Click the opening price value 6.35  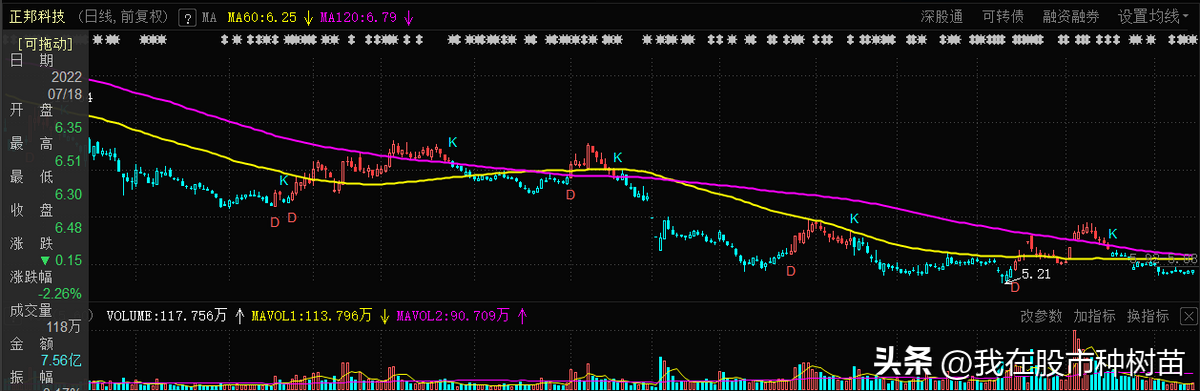pyautogui.click(x=68, y=128)
